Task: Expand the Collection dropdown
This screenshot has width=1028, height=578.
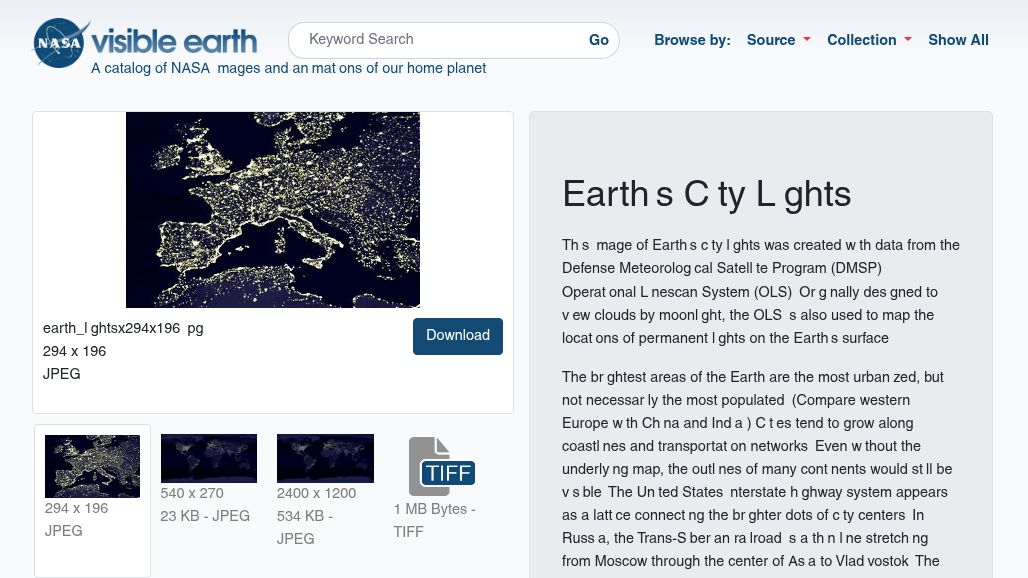Action: (x=869, y=41)
